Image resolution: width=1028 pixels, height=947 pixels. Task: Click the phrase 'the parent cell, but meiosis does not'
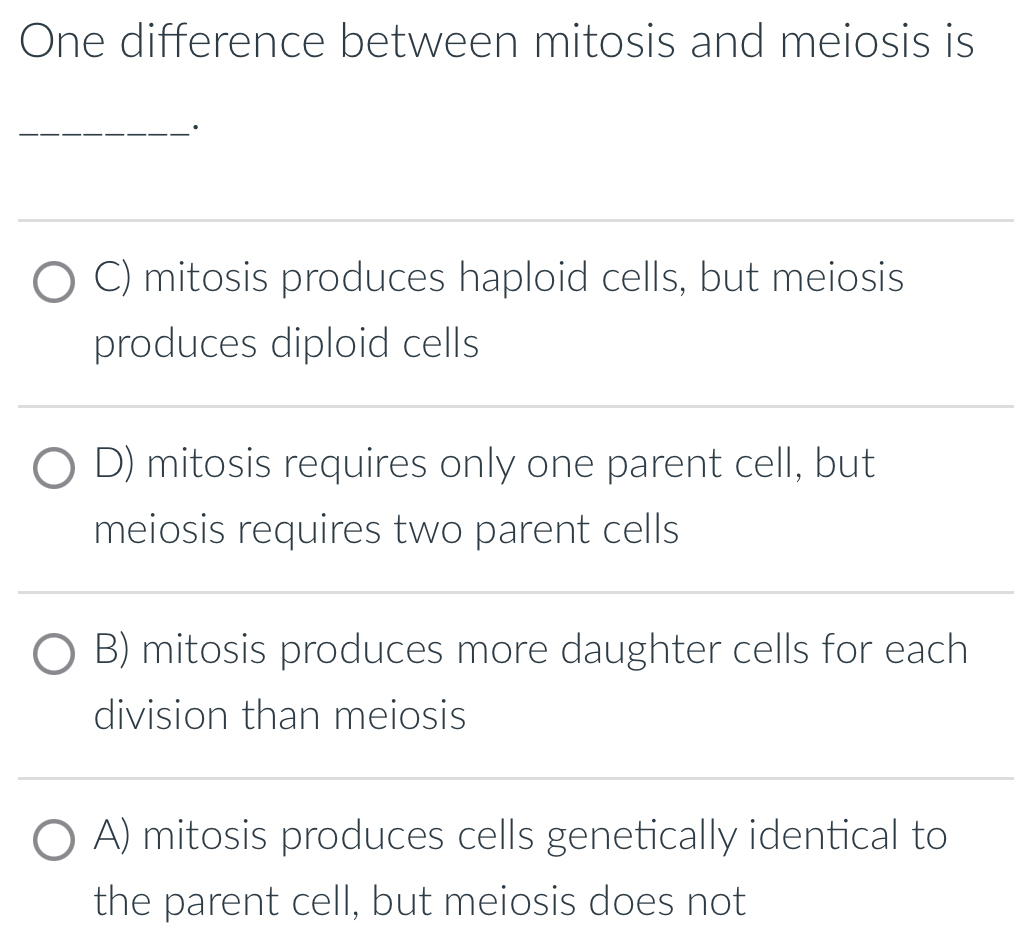pos(419,902)
